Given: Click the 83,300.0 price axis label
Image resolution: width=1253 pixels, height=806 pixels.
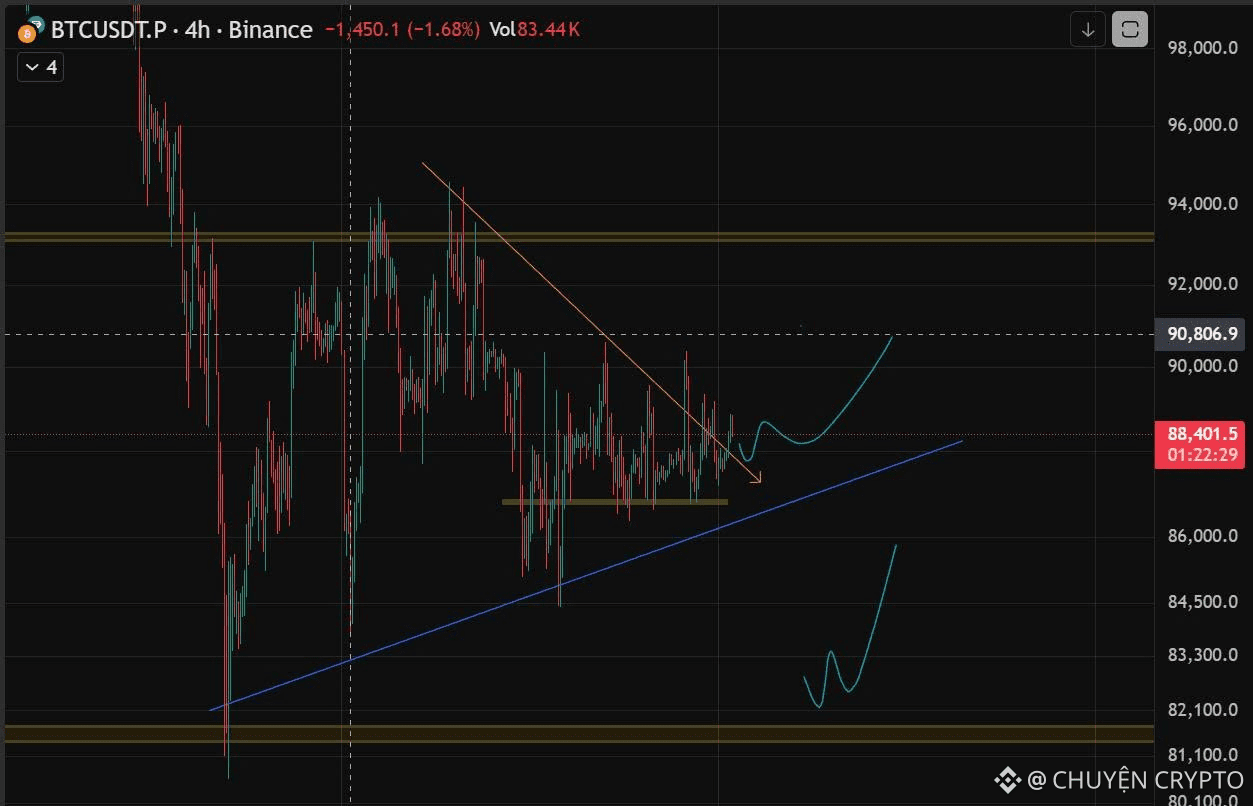Looking at the screenshot, I should pyautogui.click(x=1202, y=655).
